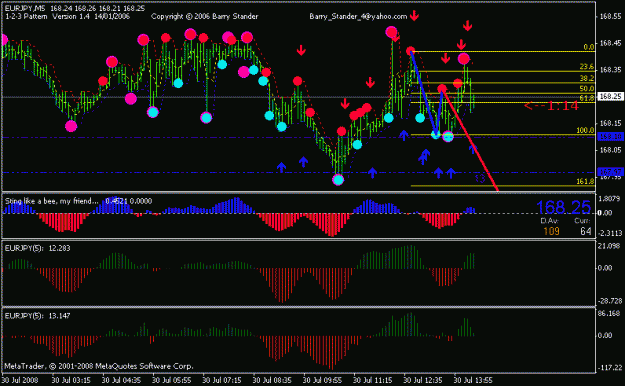Click the -28.728 scale value
625x386 pixels.
(609, 301)
